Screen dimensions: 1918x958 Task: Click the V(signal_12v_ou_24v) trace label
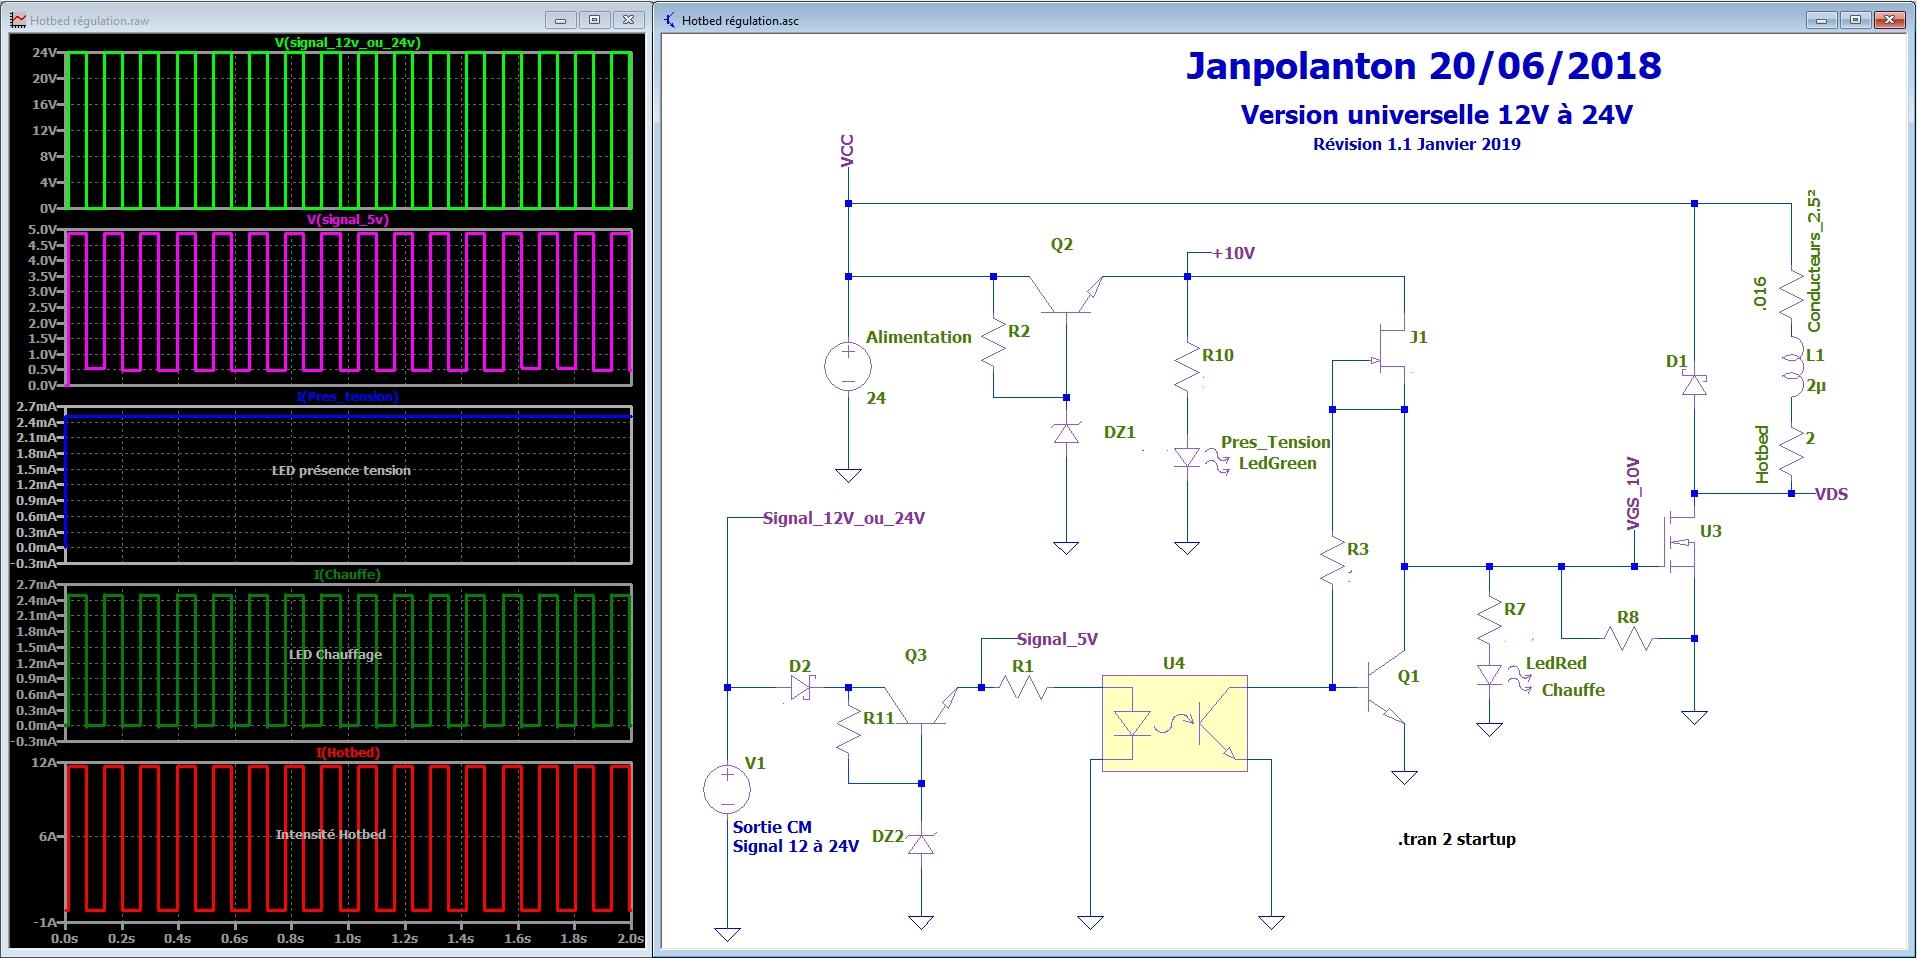tap(347, 42)
